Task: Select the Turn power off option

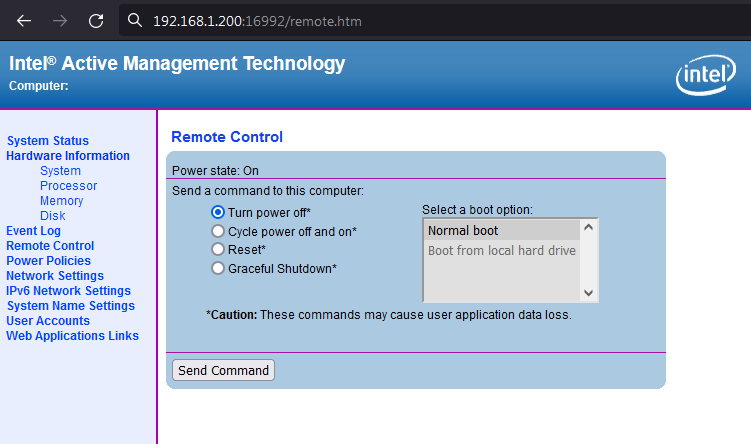Action: click(218, 212)
